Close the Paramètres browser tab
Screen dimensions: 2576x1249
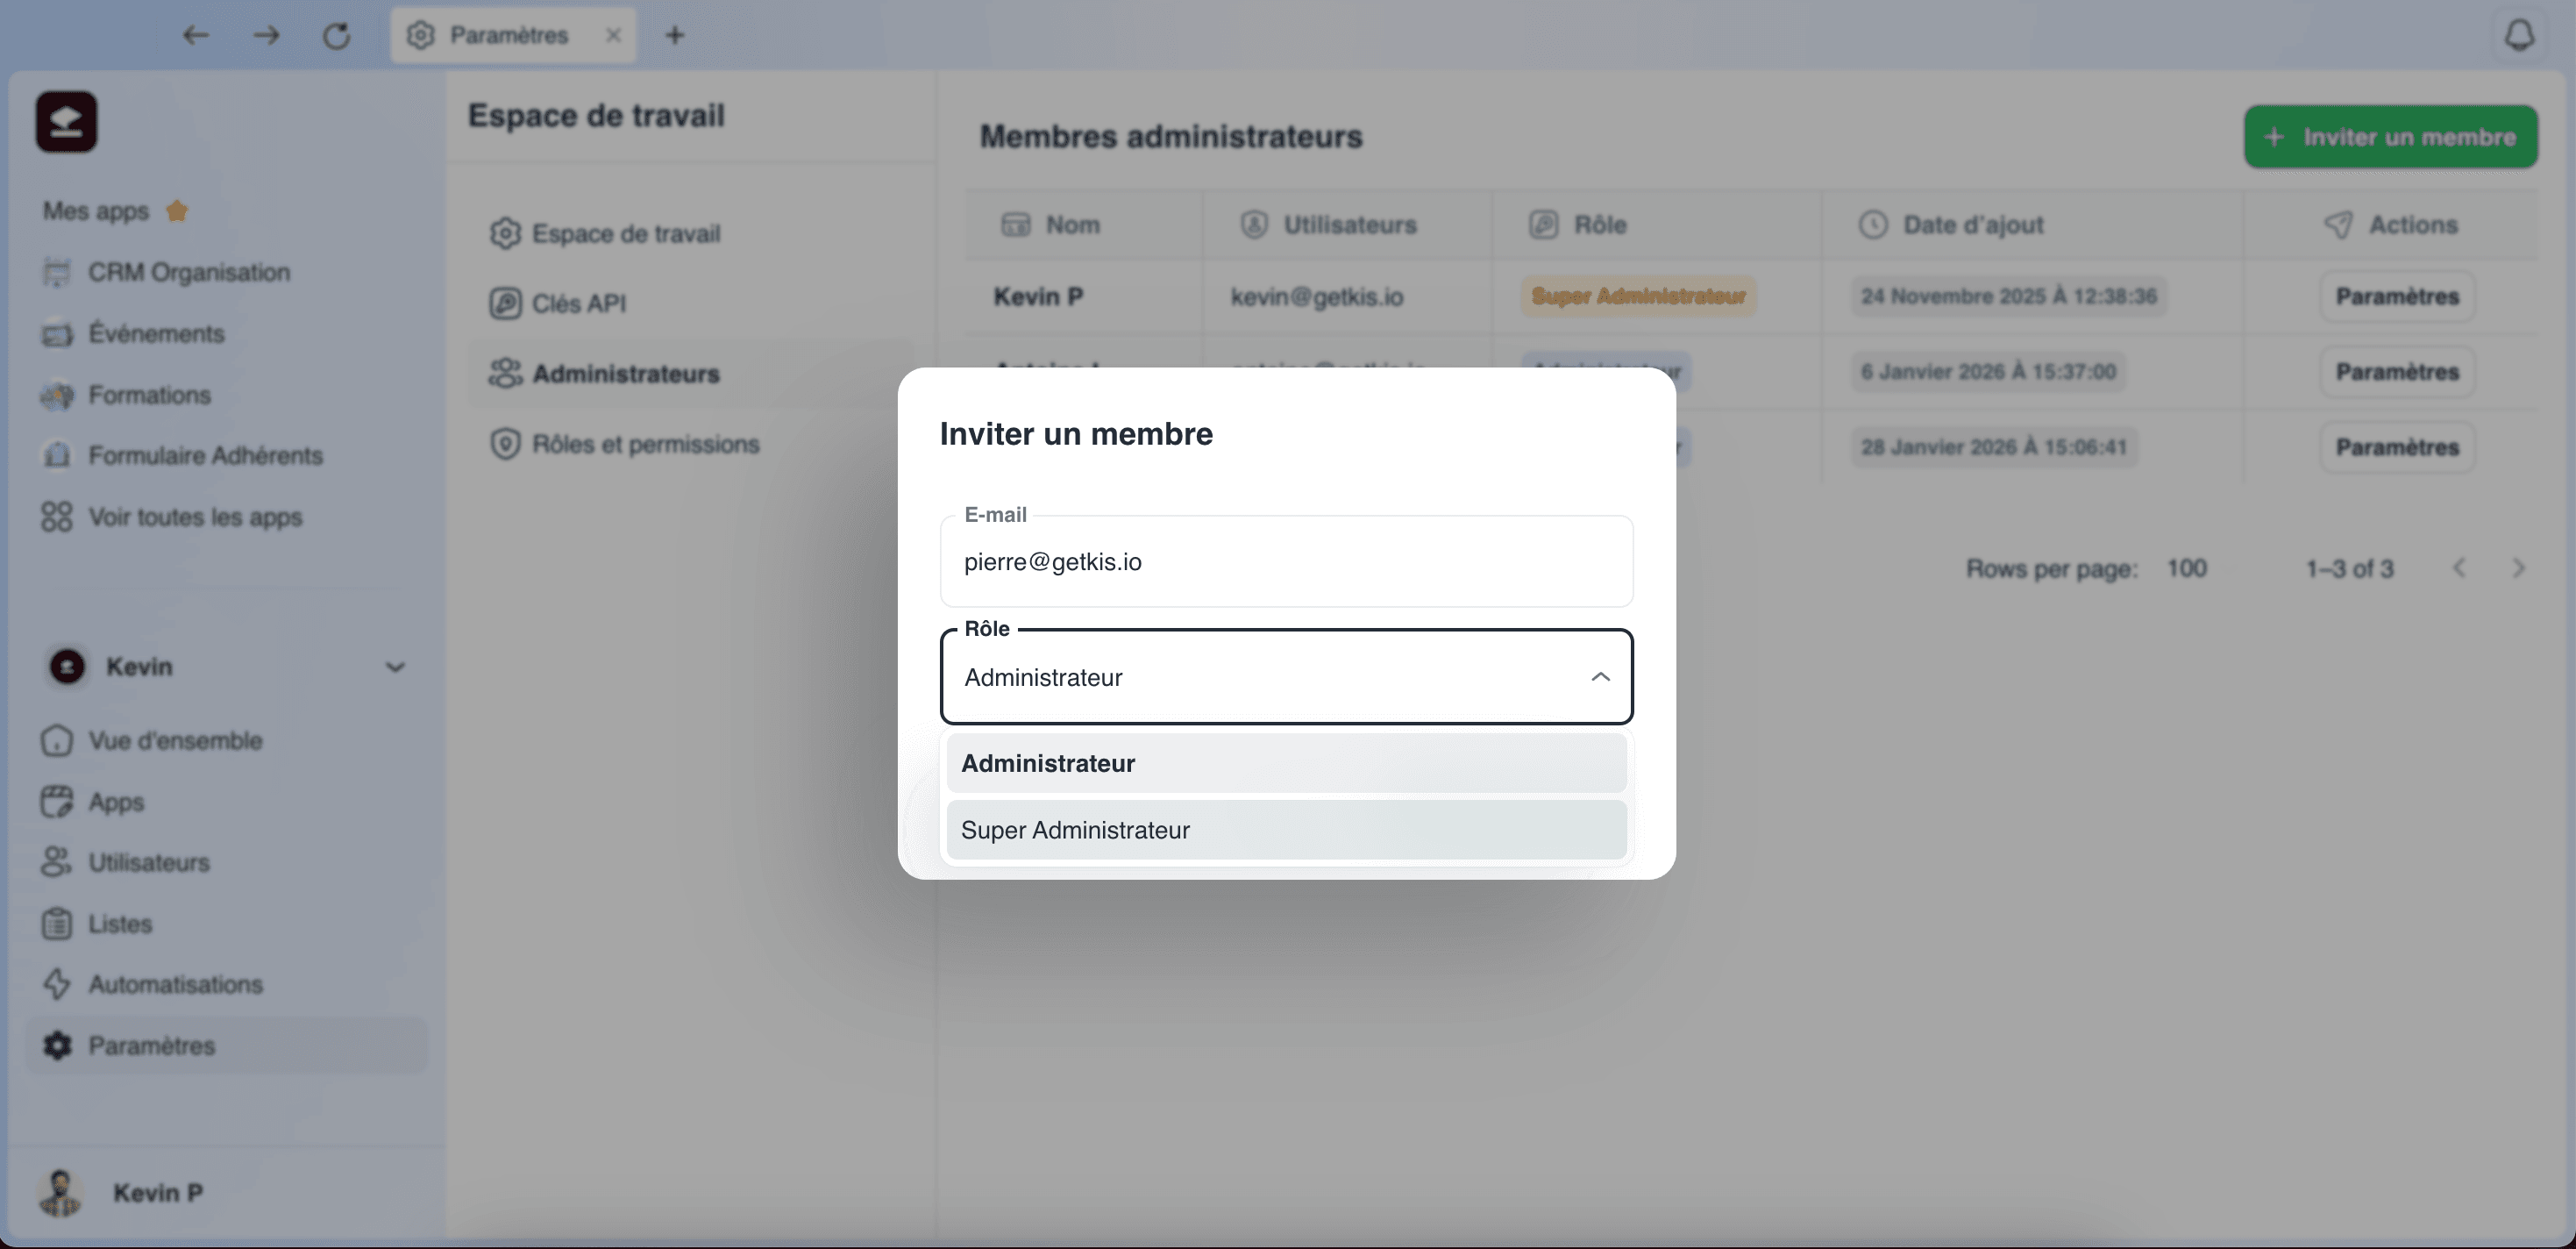[x=613, y=35]
